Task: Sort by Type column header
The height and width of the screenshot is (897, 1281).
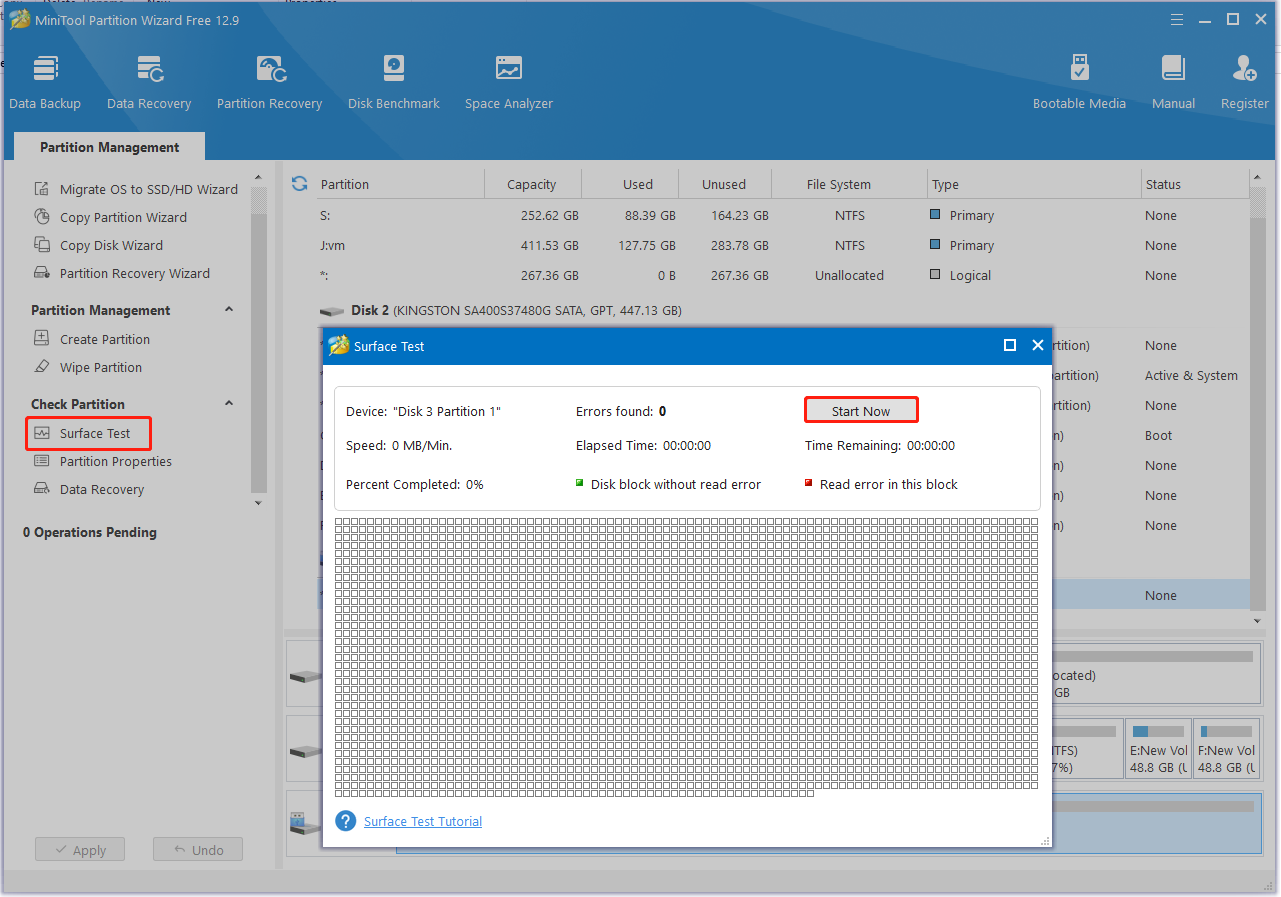Action: 945,184
